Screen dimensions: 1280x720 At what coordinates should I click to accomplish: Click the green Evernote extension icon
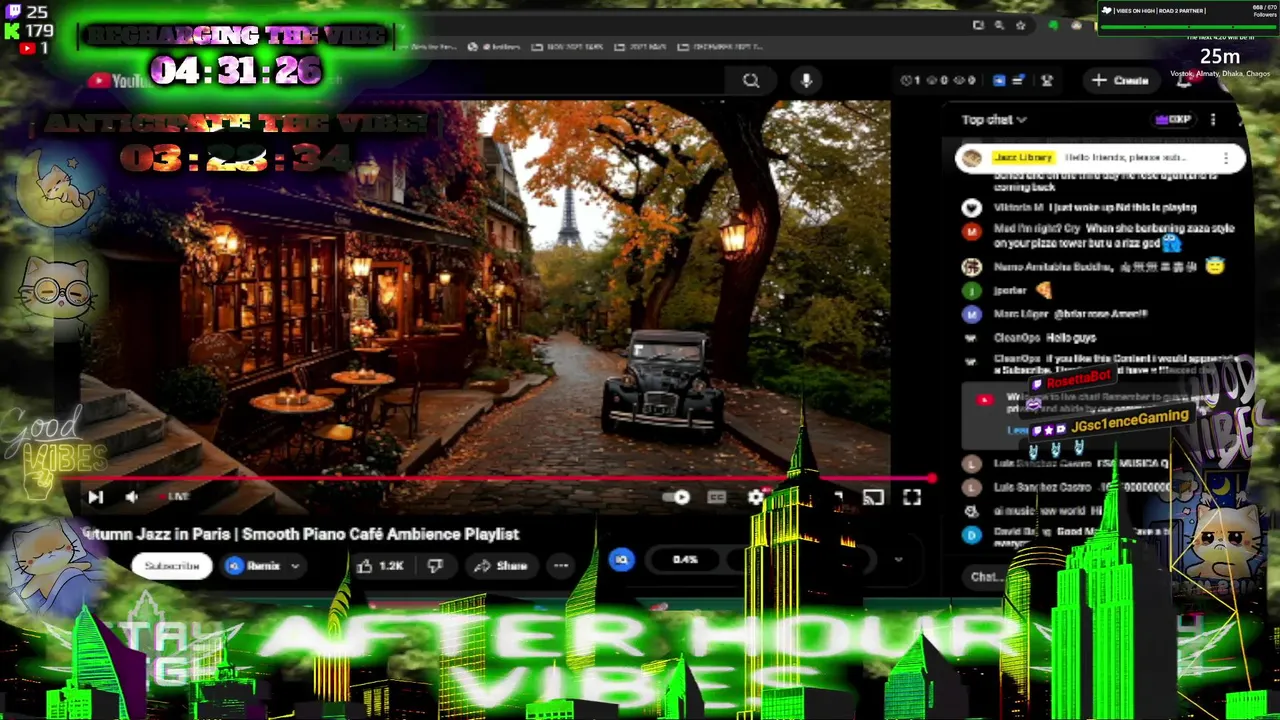(x=1053, y=25)
